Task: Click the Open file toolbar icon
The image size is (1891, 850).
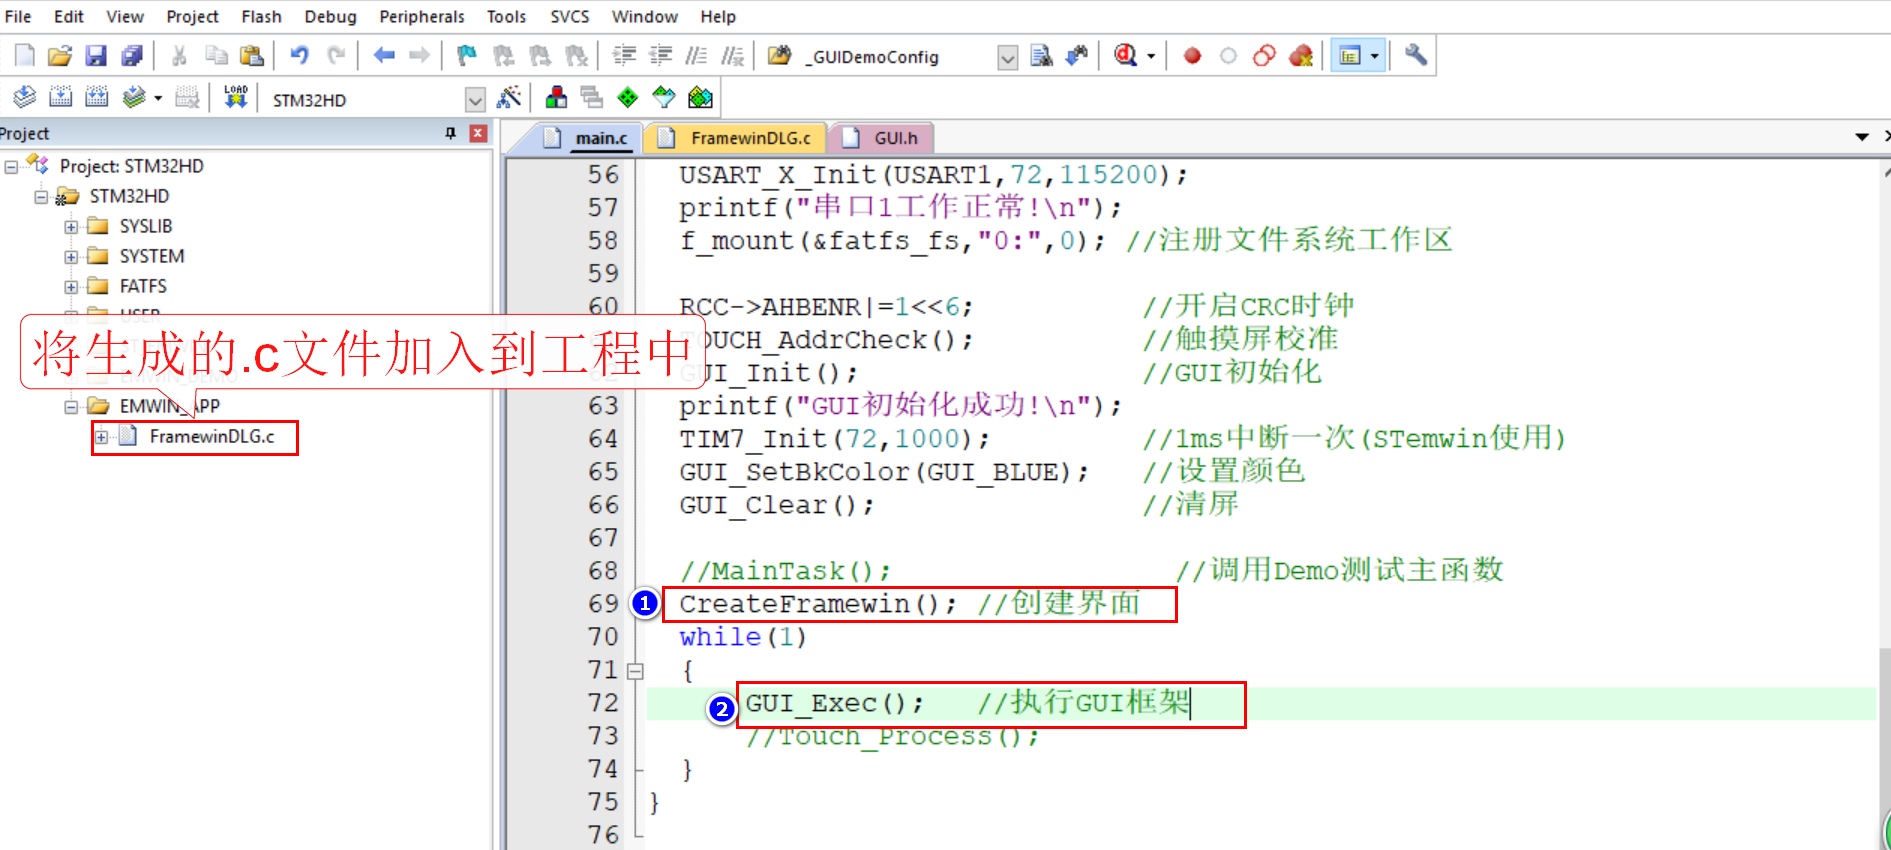Action: pyautogui.click(x=60, y=56)
